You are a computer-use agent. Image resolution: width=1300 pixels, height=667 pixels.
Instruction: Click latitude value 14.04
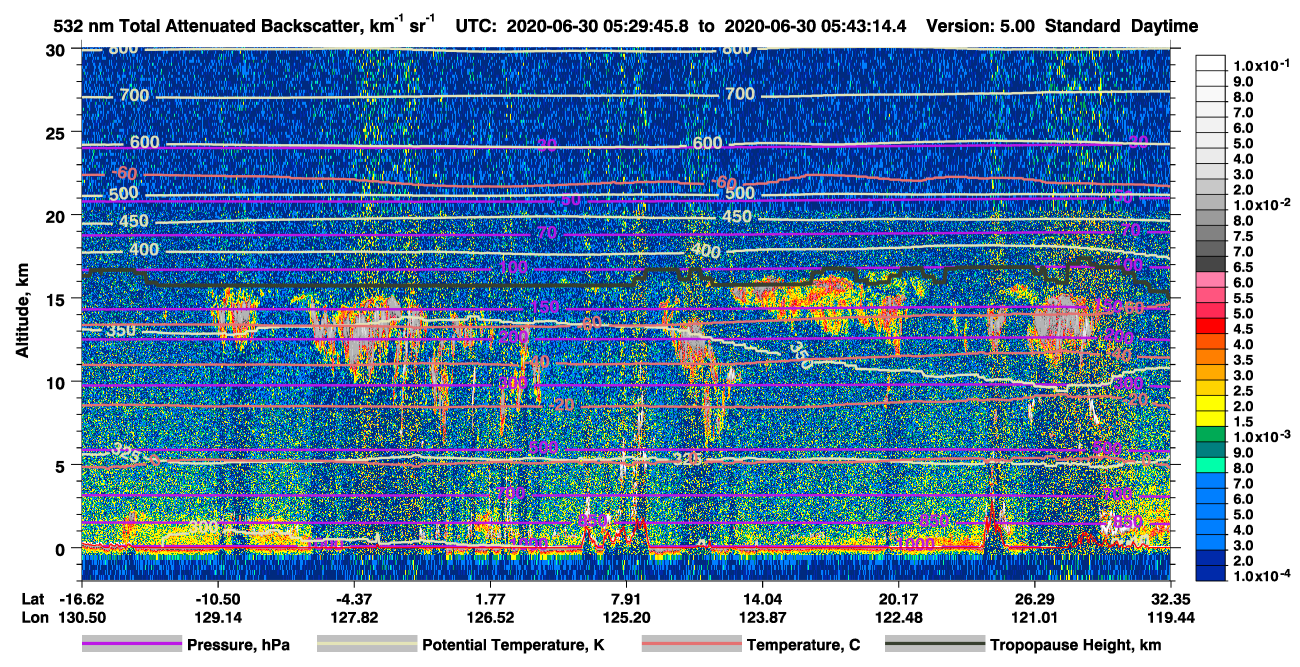tap(762, 598)
